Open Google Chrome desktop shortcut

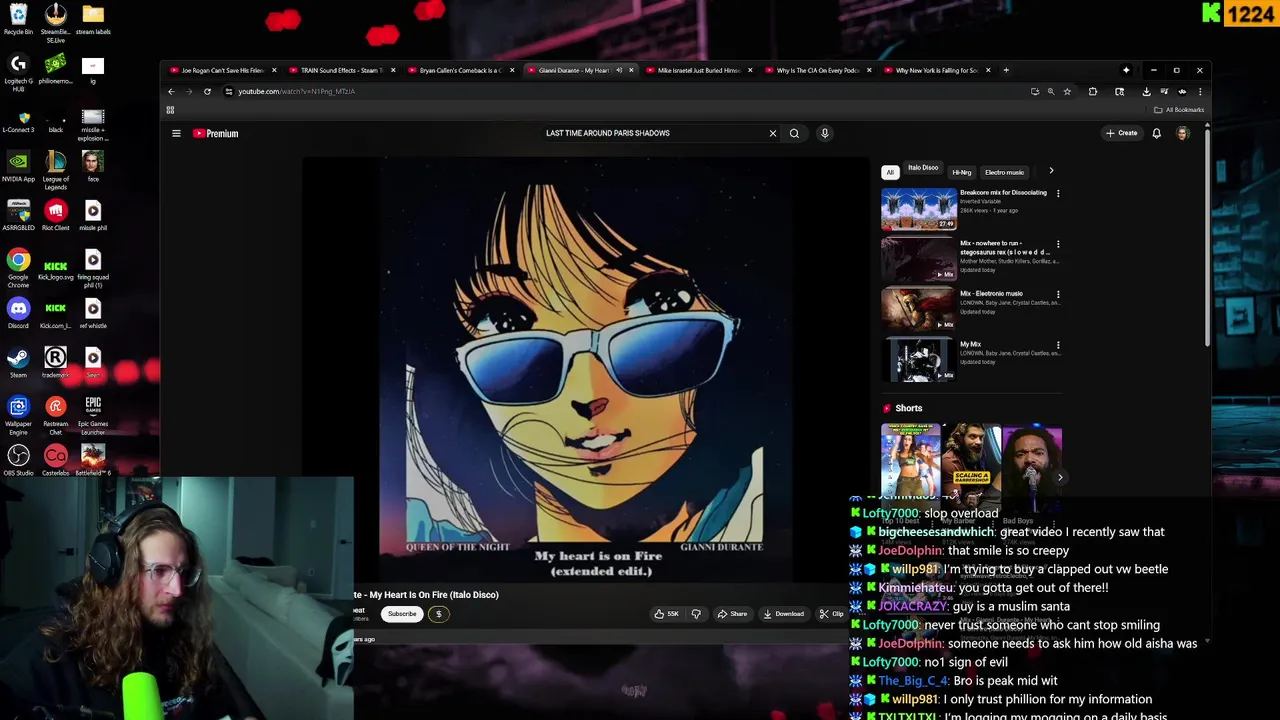[18, 268]
